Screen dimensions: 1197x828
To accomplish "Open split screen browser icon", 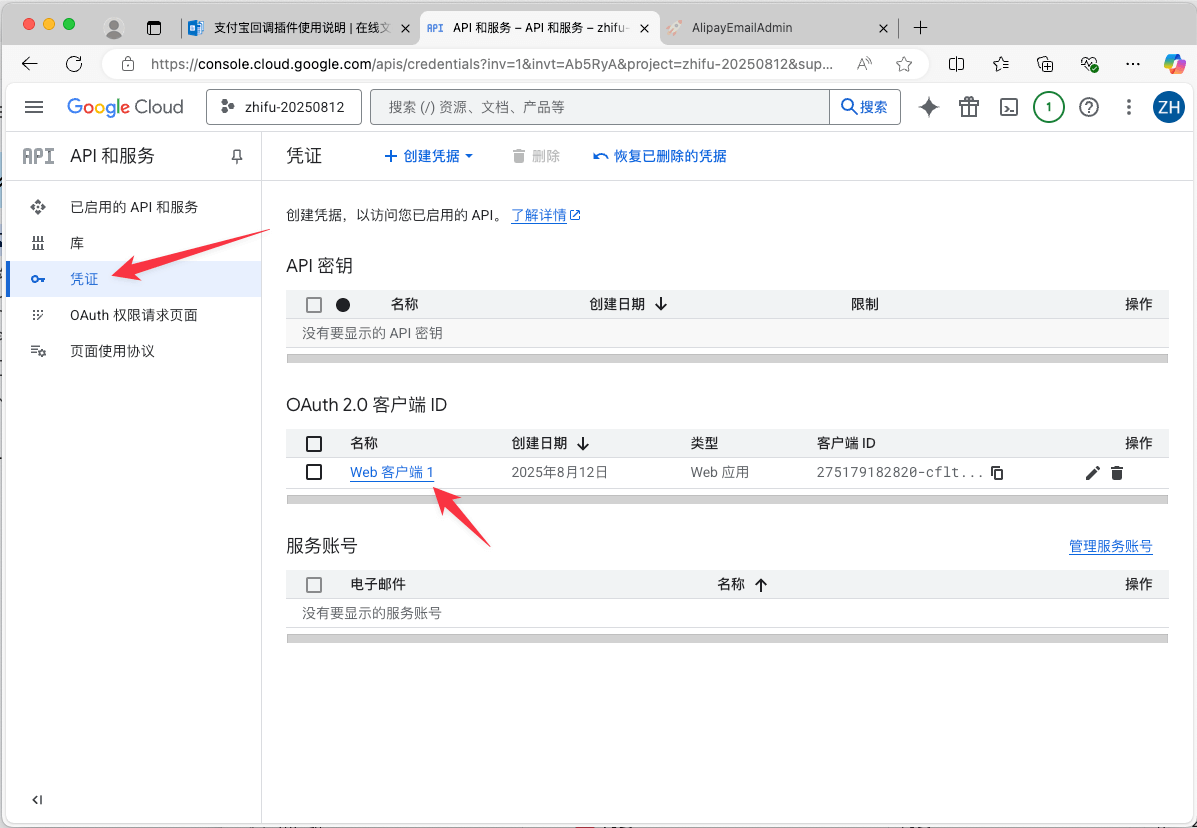I will (x=956, y=64).
